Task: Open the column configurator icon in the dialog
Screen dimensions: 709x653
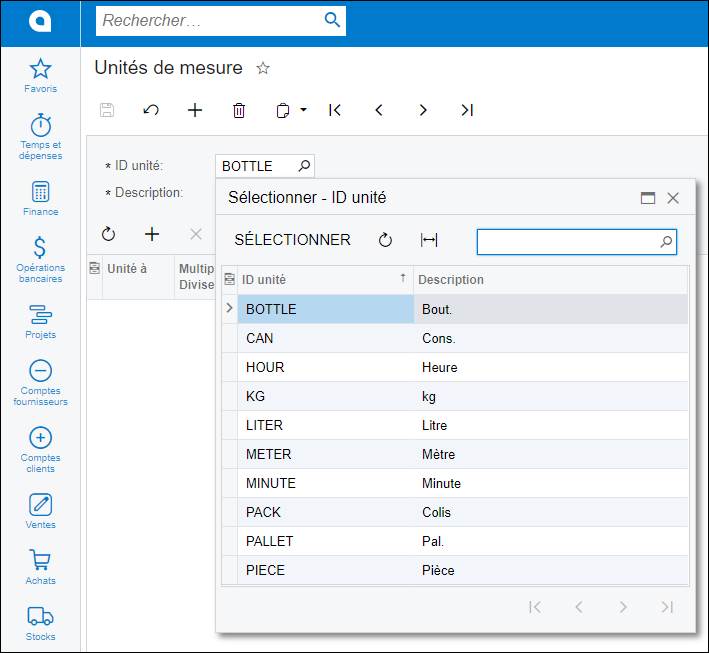Action: pyautogui.click(x=230, y=279)
